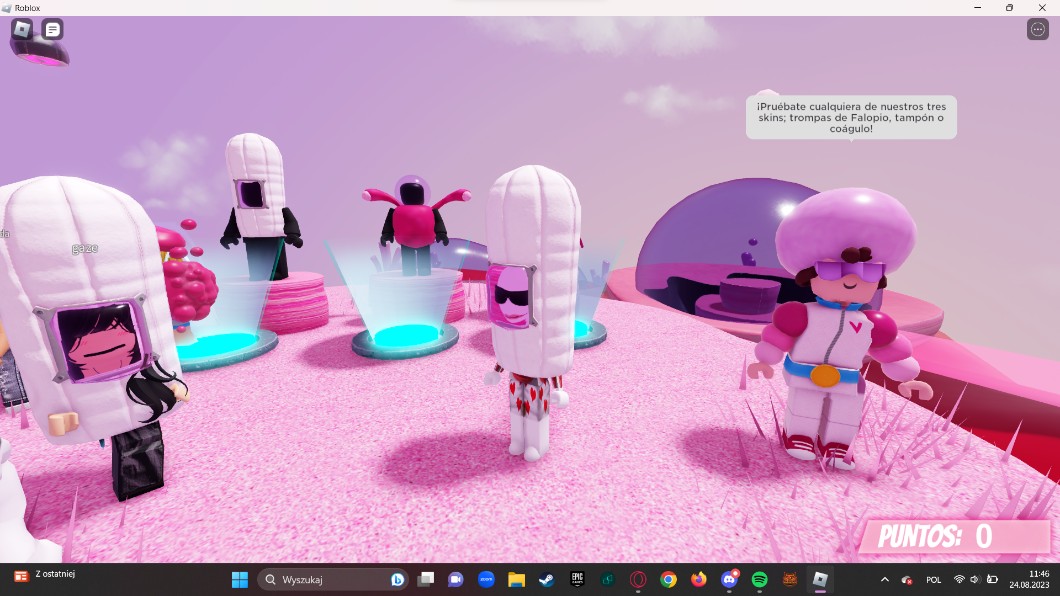Screen dimensions: 1060x596
Task: Click the black tampon skin display
Action: point(258,205)
